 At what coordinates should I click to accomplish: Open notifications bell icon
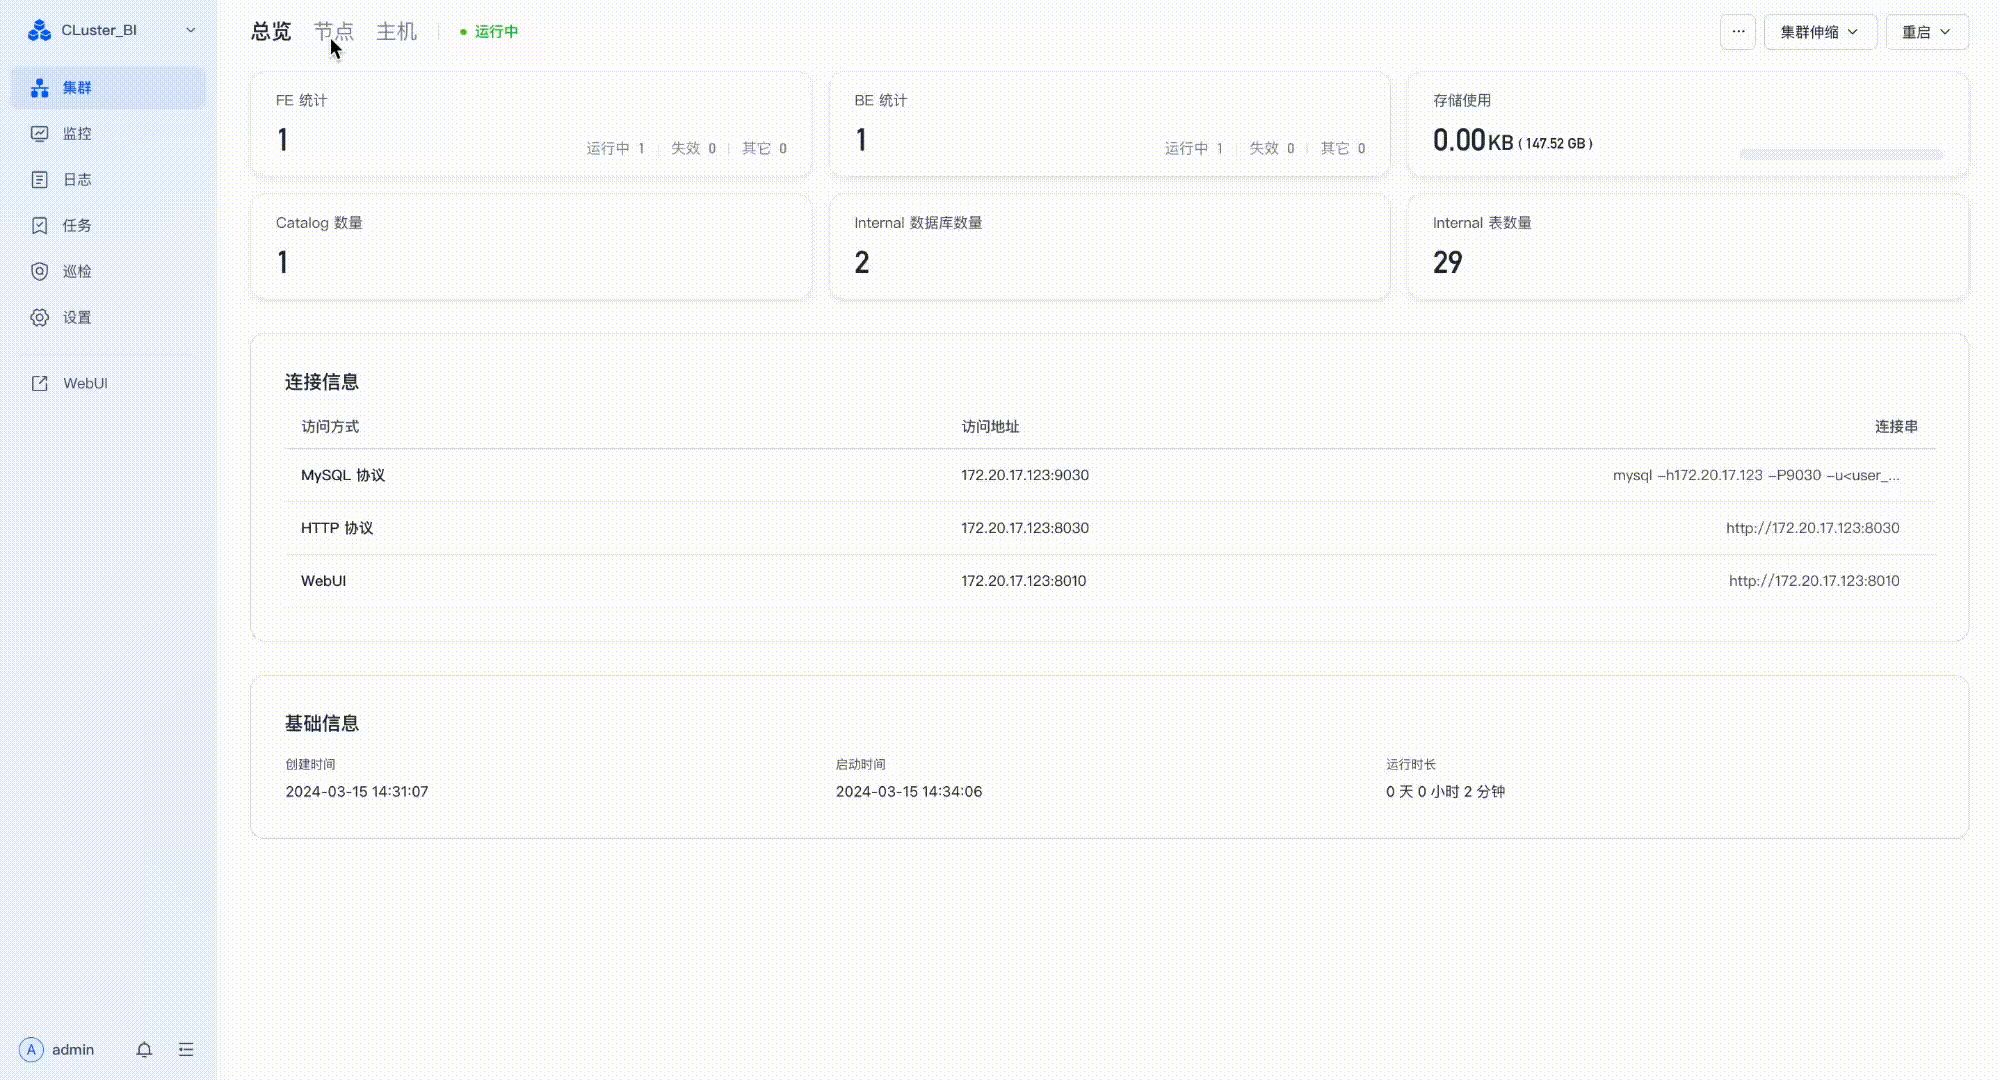tap(144, 1050)
